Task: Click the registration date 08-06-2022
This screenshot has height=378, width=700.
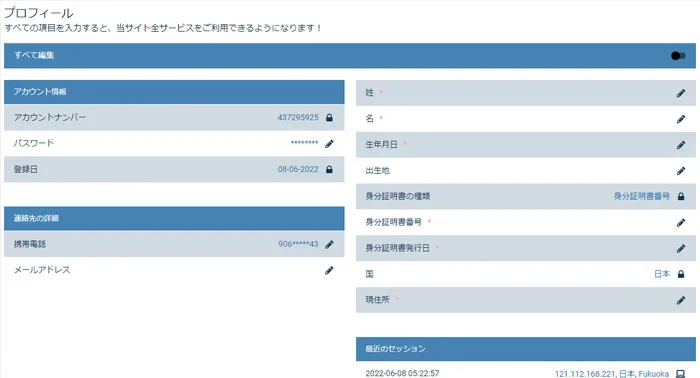Action: click(298, 169)
